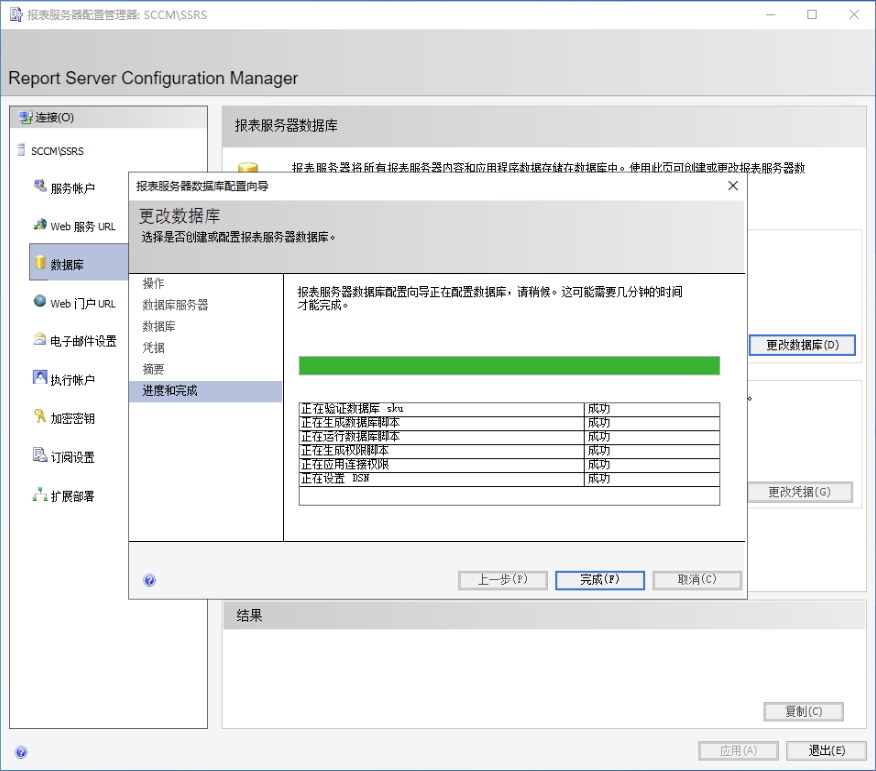Maximize the Report Server Configuration Manager window

click(x=812, y=15)
